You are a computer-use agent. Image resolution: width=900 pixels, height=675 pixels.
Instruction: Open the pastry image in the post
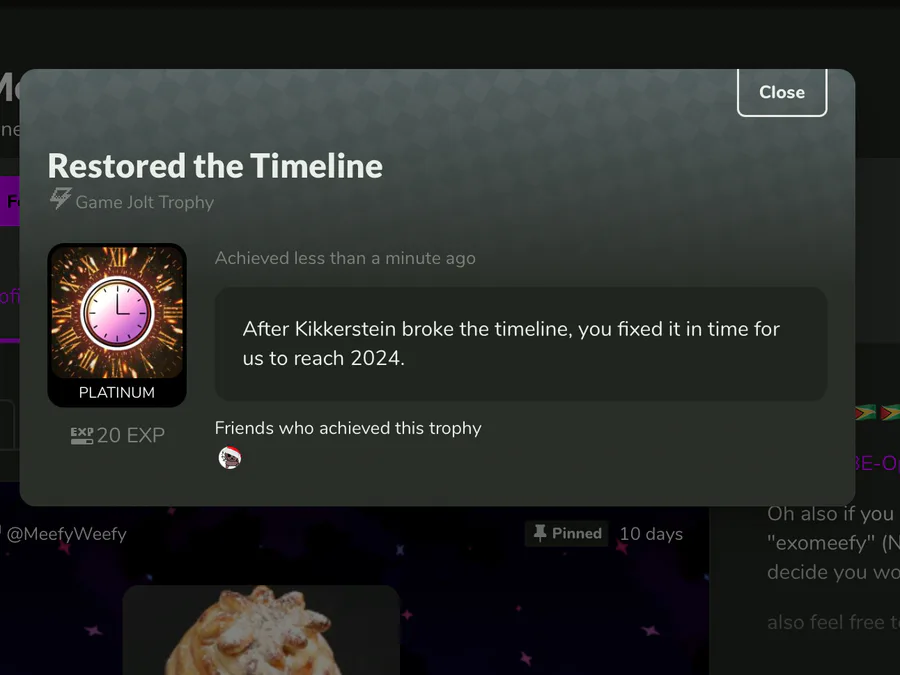pyautogui.click(x=261, y=630)
